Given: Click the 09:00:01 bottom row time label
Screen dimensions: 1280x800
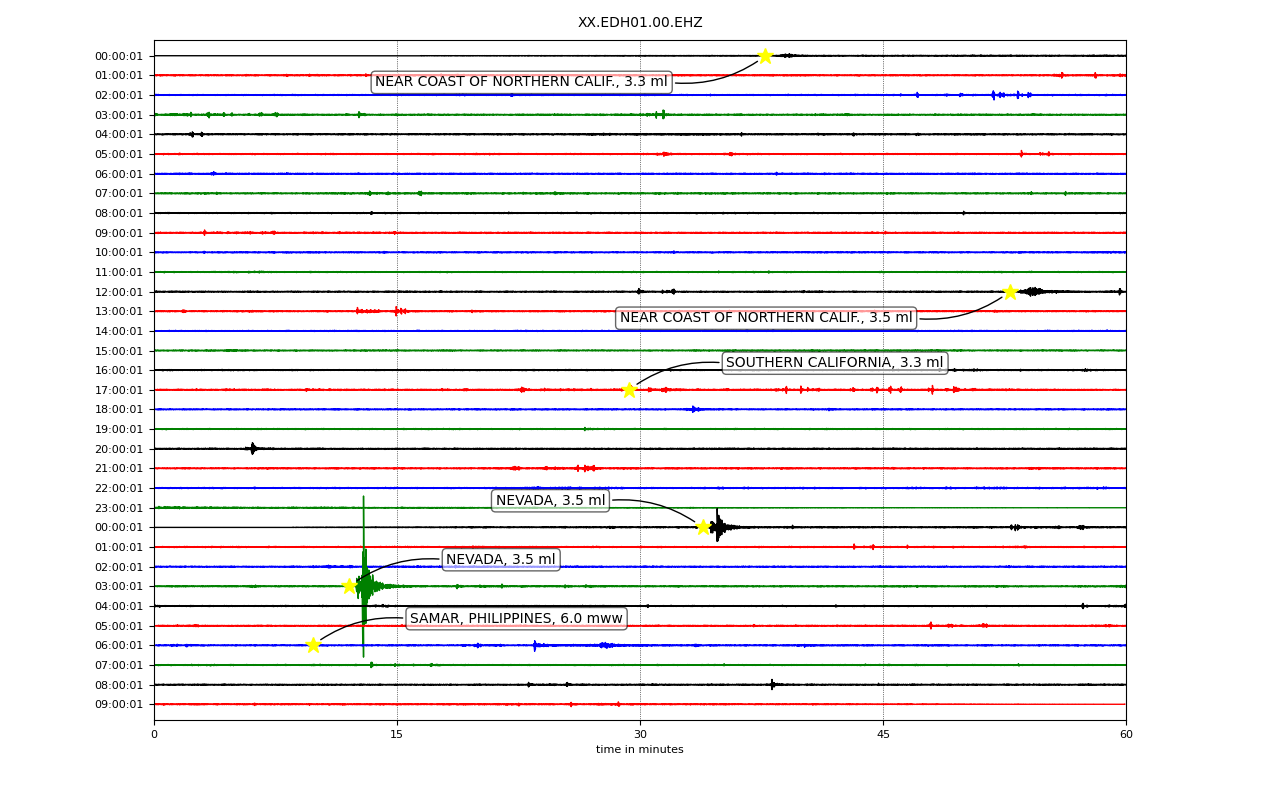Looking at the screenshot, I should pyautogui.click(x=120, y=704).
